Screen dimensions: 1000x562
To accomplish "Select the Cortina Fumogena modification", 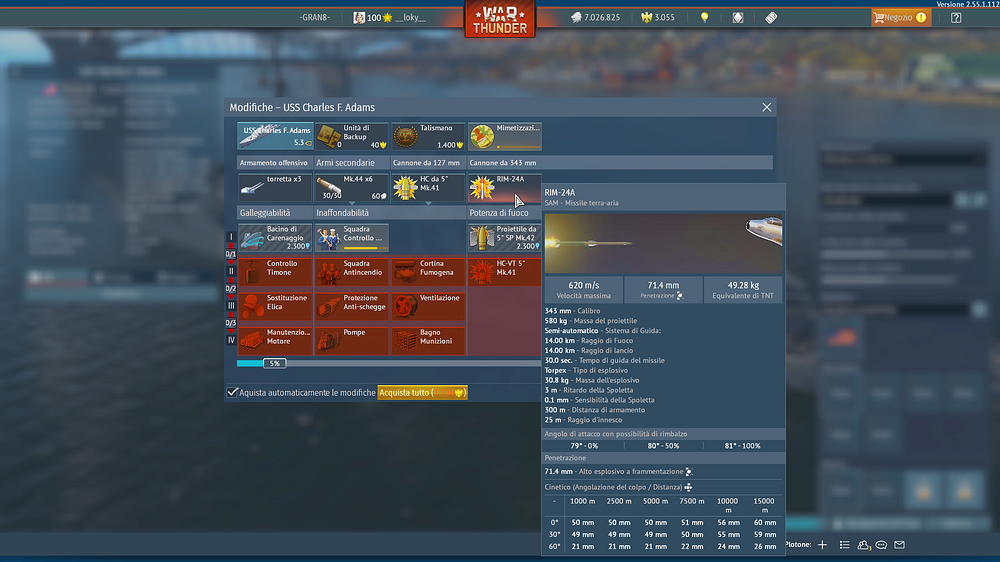I will (428, 272).
